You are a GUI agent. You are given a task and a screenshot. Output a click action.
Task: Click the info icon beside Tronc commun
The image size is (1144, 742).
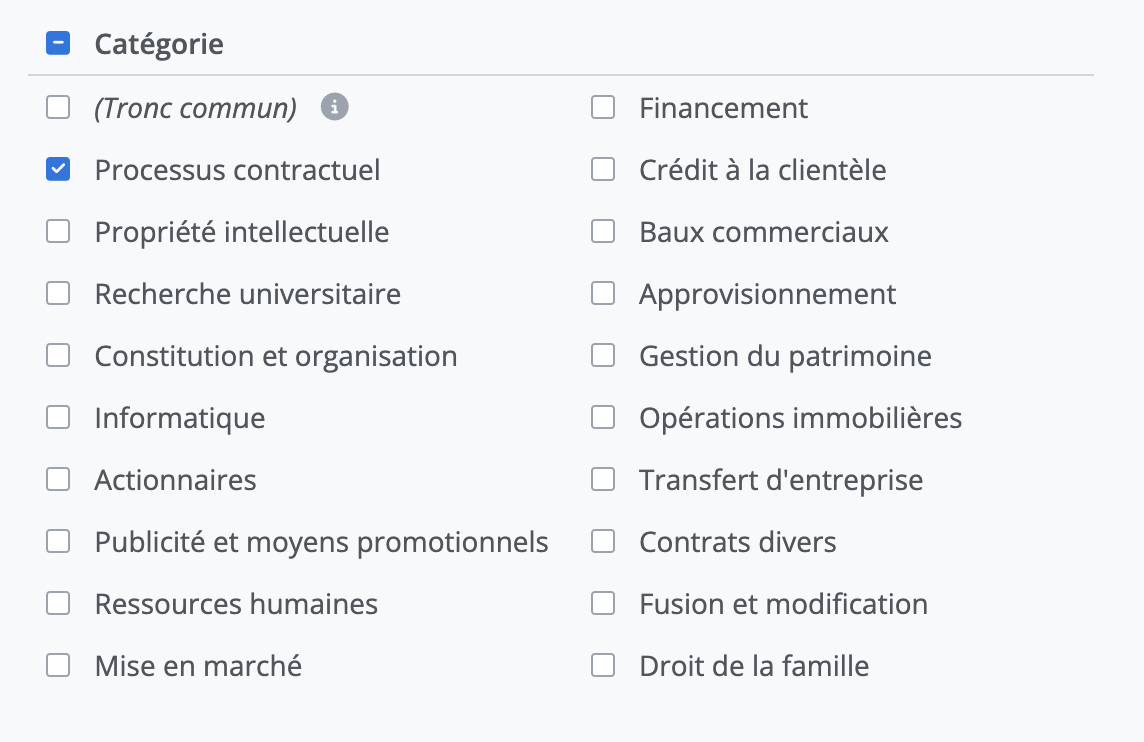(x=335, y=107)
